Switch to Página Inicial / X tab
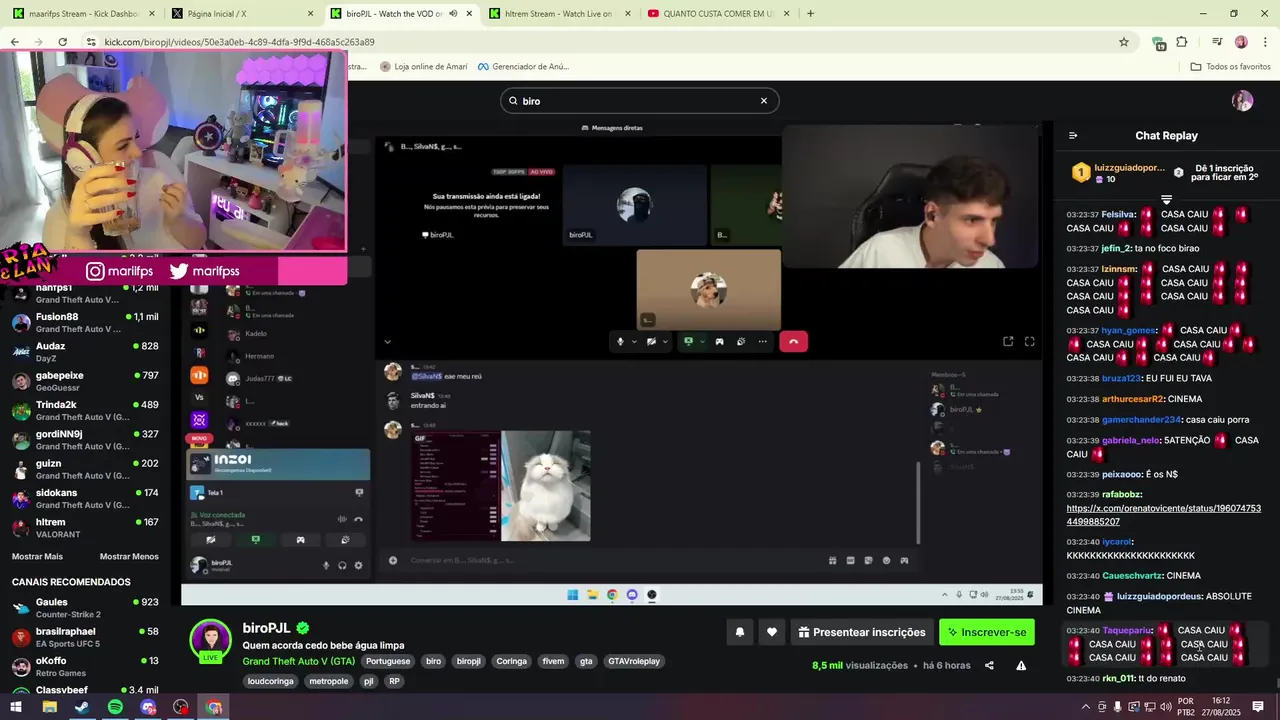Image resolution: width=1280 pixels, height=720 pixels. click(240, 14)
